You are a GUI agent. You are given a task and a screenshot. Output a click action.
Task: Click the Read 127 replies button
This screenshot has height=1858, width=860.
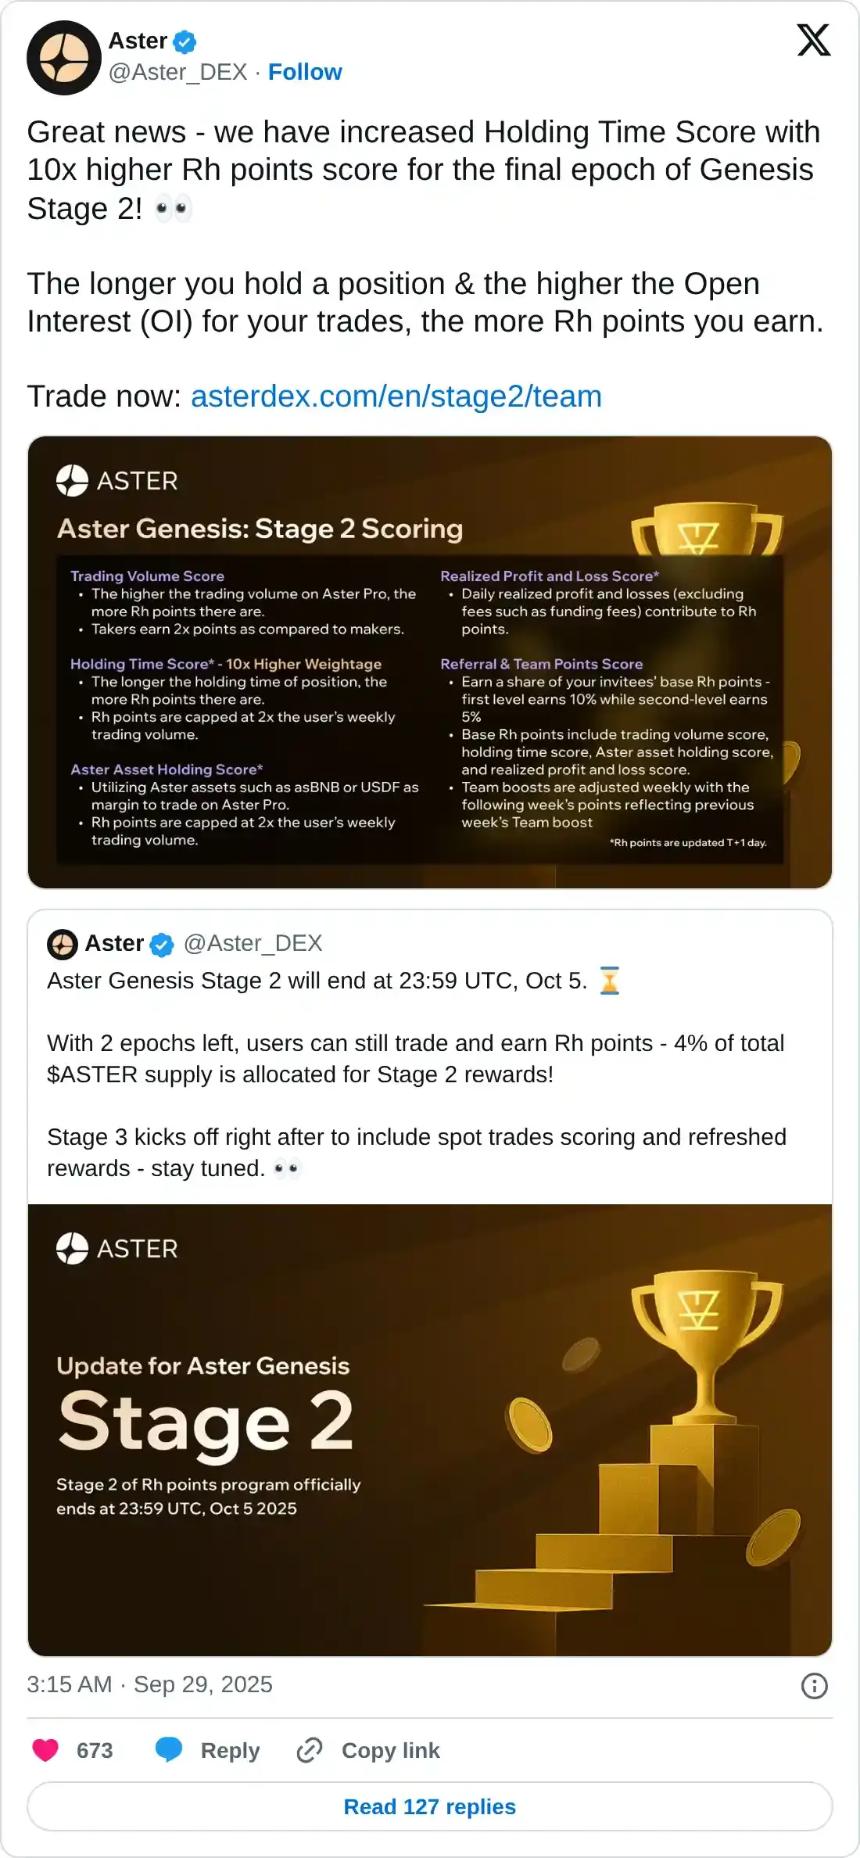point(430,1806)
